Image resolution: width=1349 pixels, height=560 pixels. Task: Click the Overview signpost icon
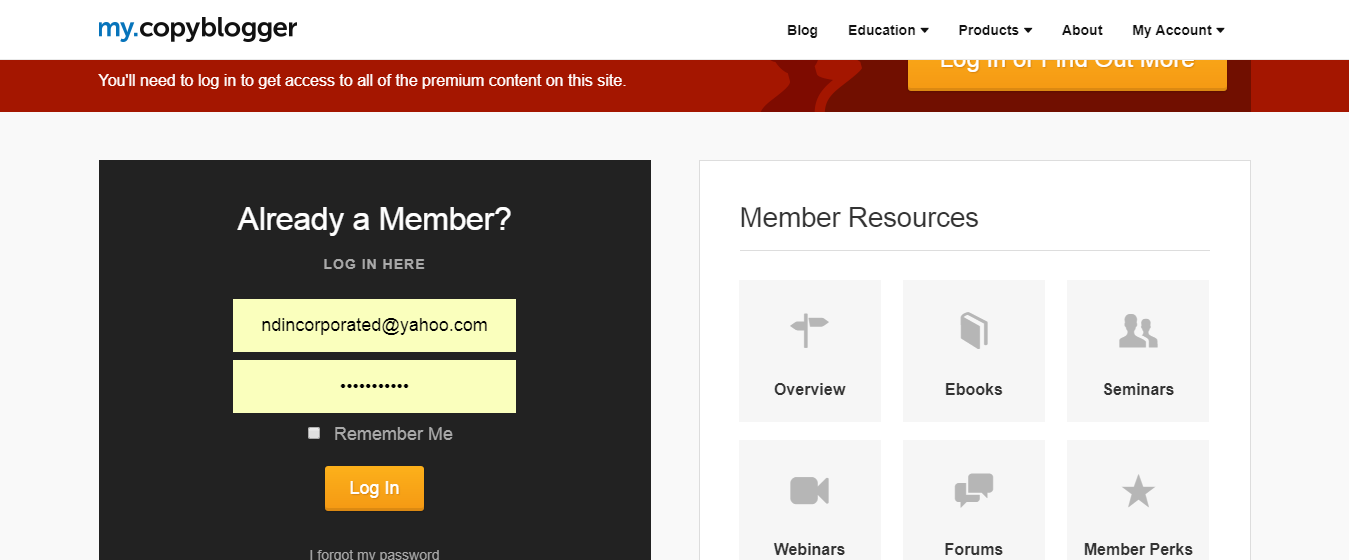[809, 330]
